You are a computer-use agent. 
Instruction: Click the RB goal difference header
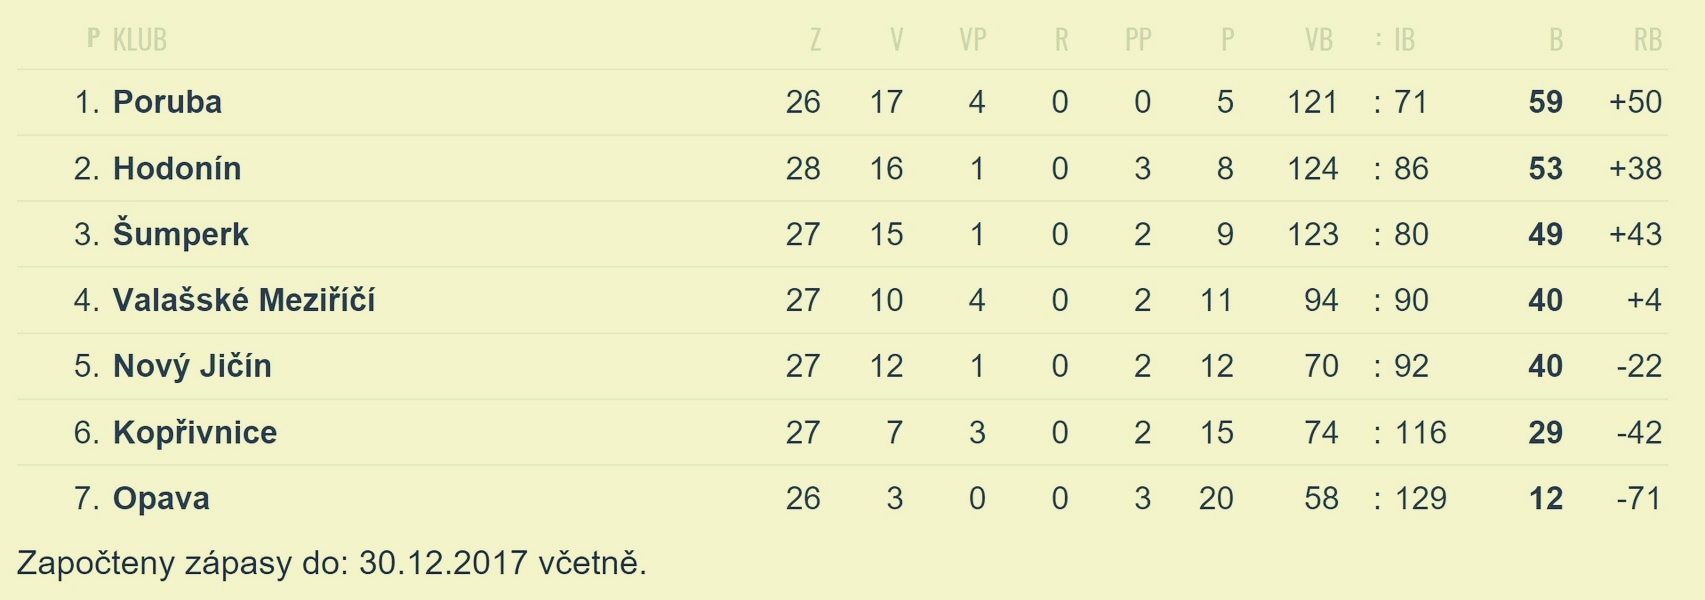click(x=1647, y=40)
